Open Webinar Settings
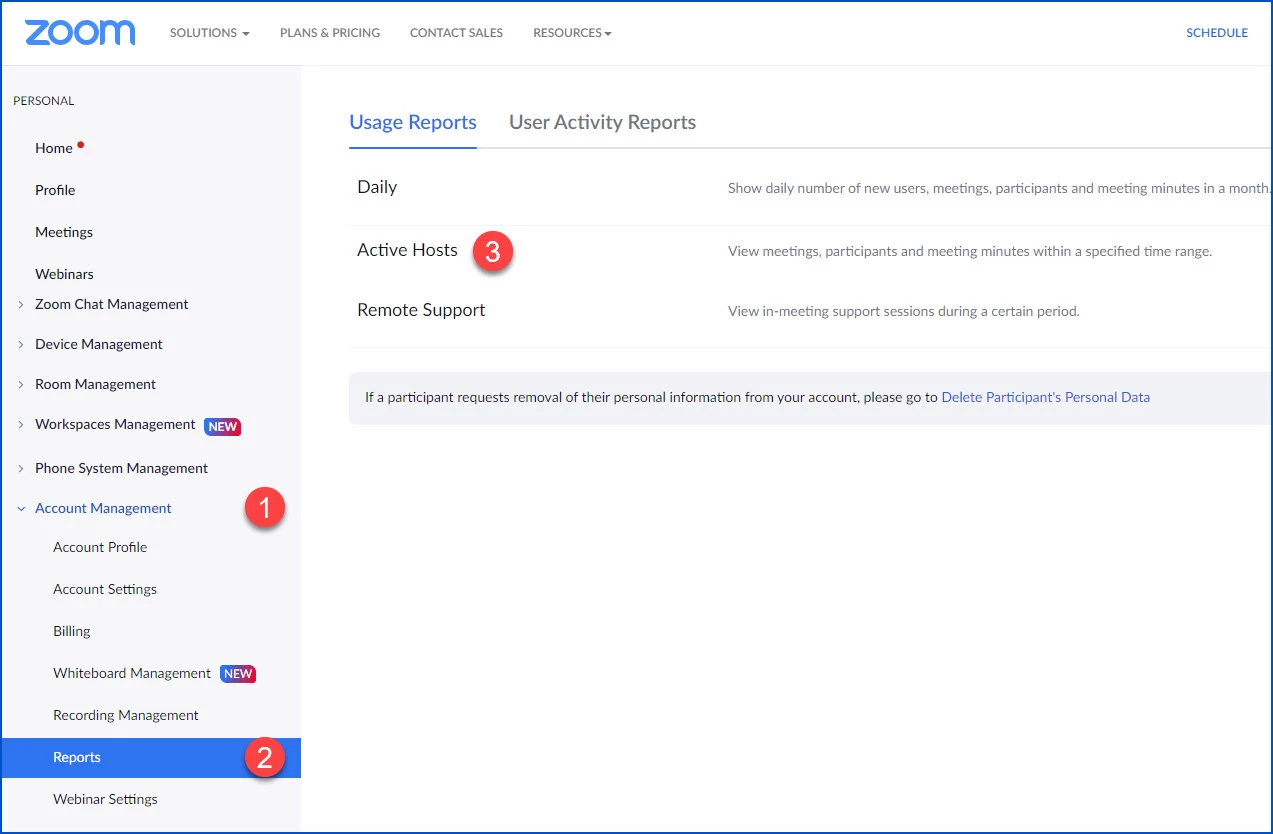Viewport: 1273px width, 834px height. coord(105,799)
